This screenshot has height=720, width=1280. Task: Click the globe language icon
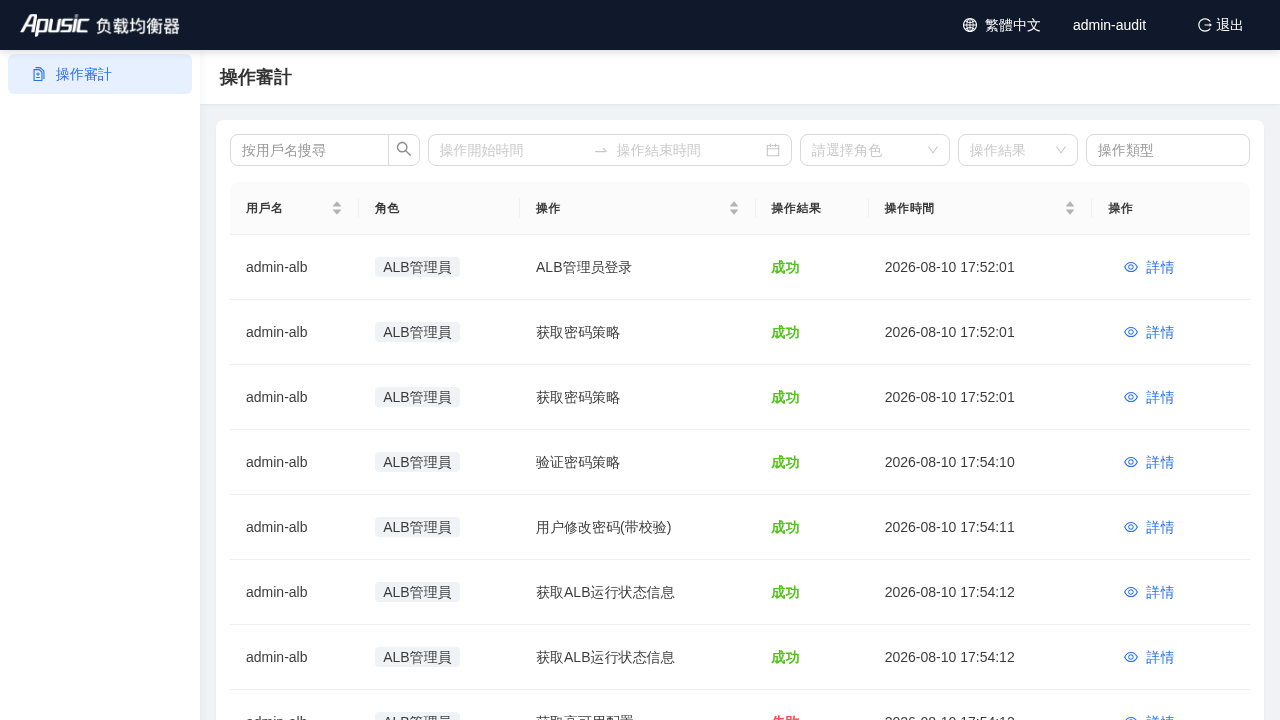tap(970, 25)
